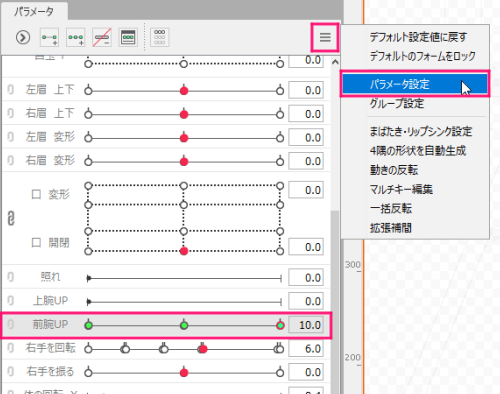Select the 前腕UP parameter name
Screen dimensions: 500x394
(x=50, y=324)
